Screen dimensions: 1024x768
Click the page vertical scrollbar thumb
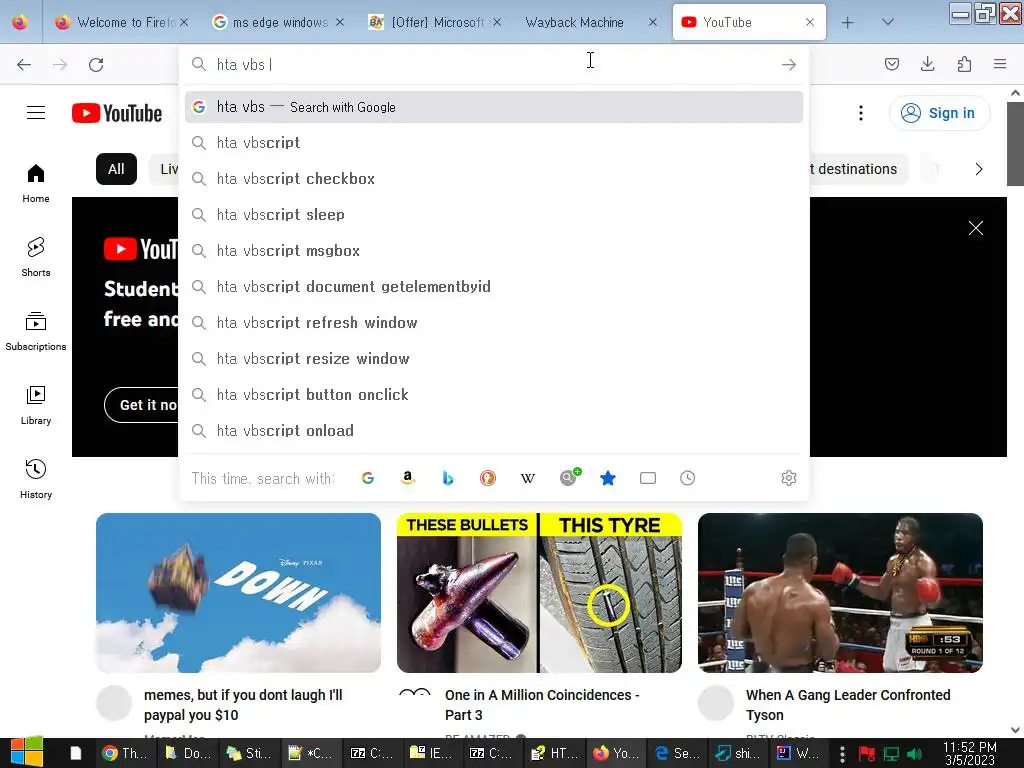[x=1015, y=144]
